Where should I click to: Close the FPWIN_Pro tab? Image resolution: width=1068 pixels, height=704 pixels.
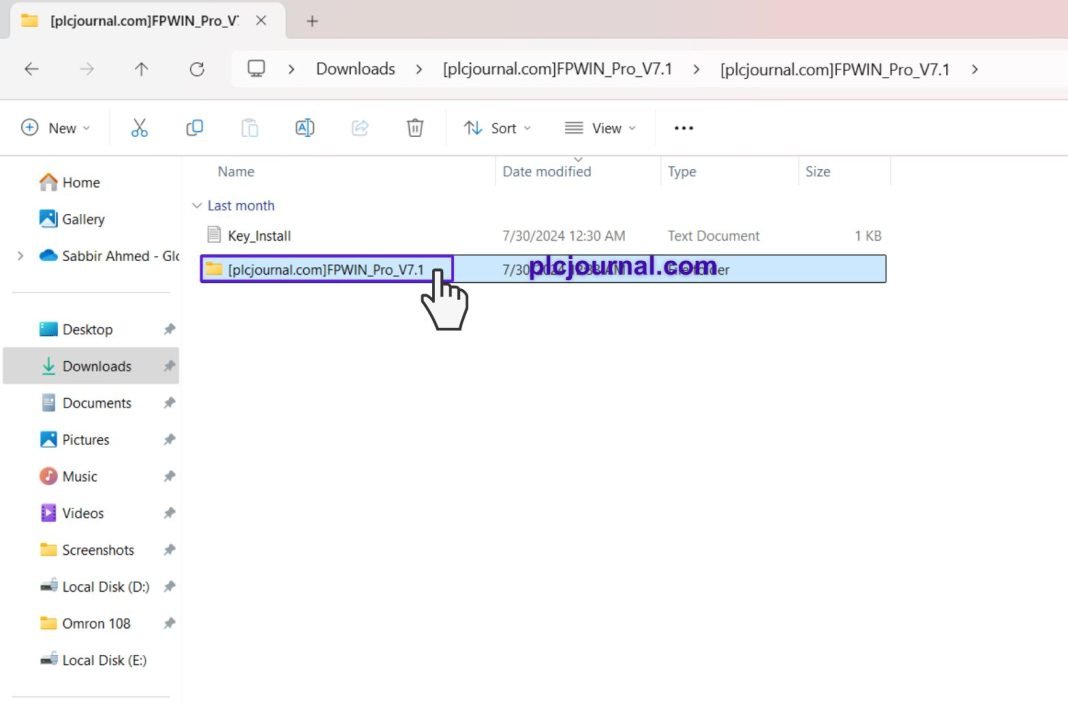point(261,21)
